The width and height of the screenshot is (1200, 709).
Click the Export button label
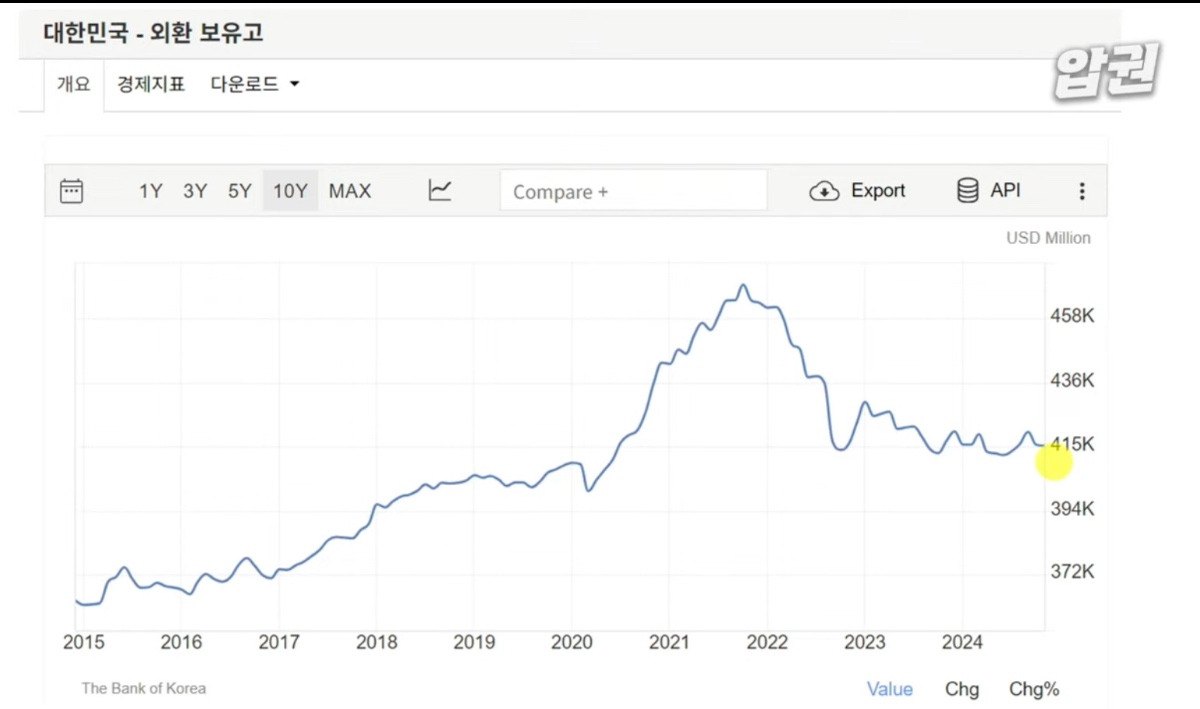878,190
